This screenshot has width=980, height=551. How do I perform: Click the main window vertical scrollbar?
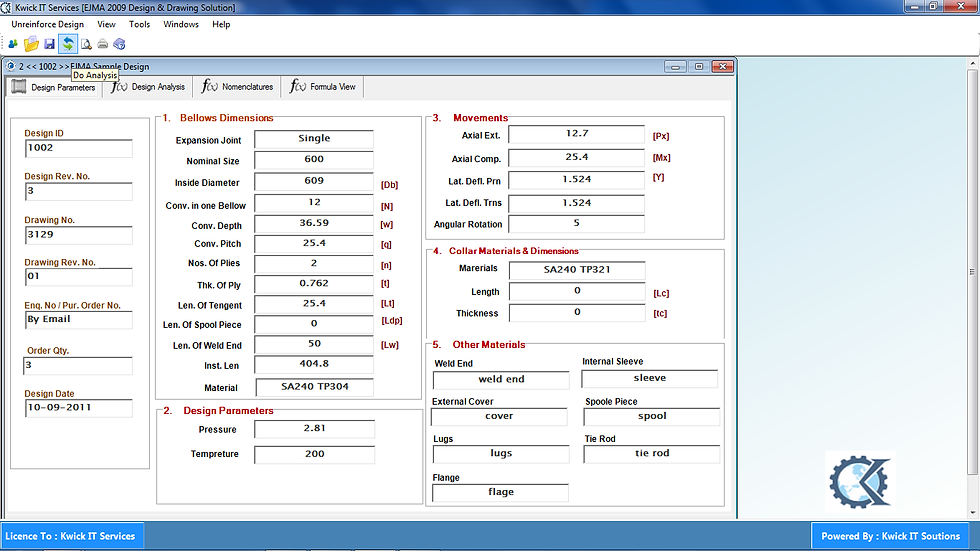972,287
